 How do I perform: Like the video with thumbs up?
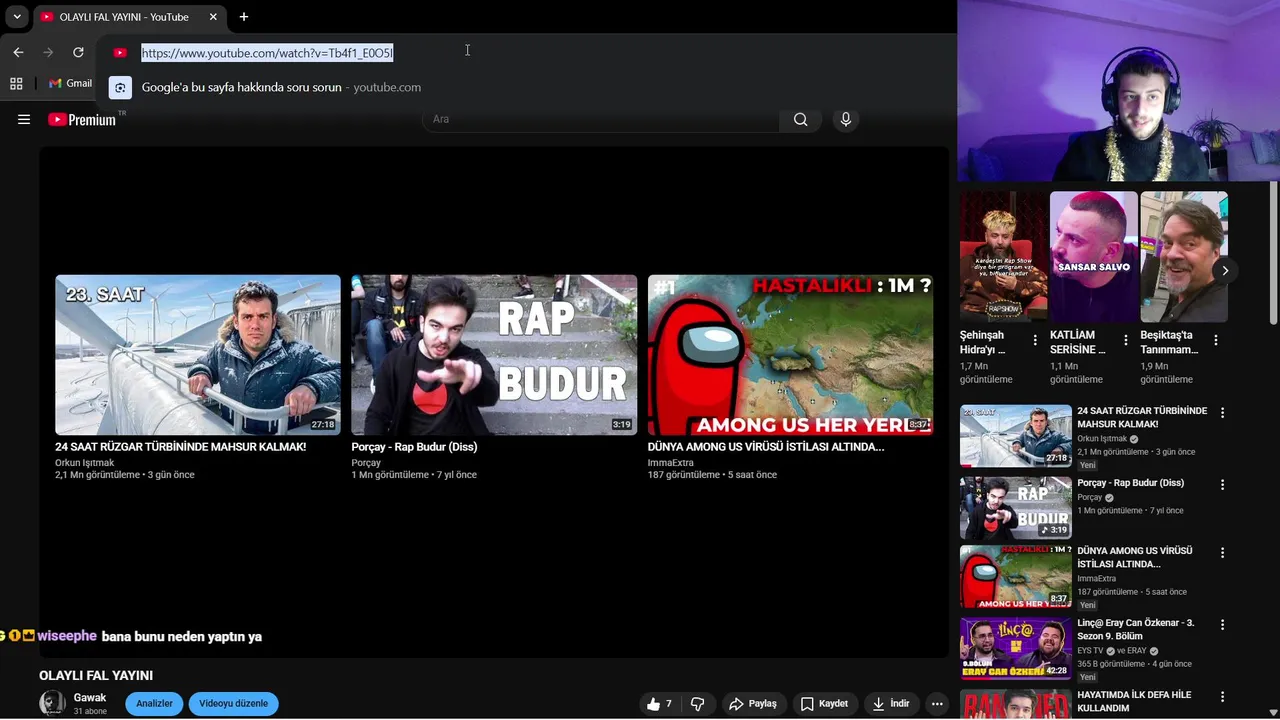(x=660, y=704)
